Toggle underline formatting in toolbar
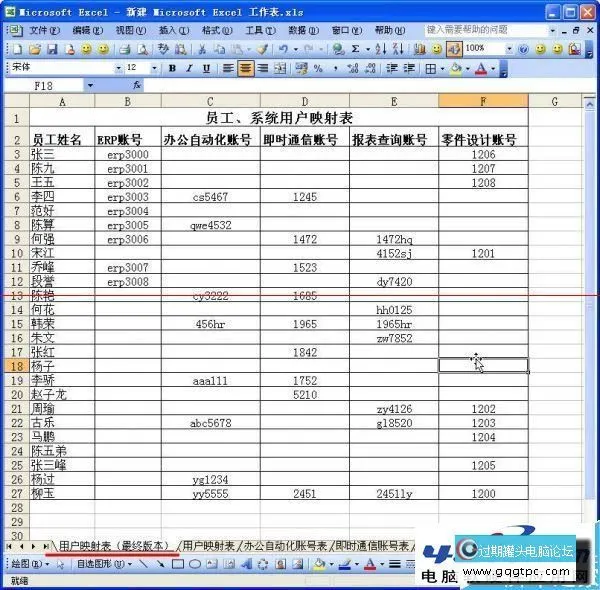 (205, 68)
